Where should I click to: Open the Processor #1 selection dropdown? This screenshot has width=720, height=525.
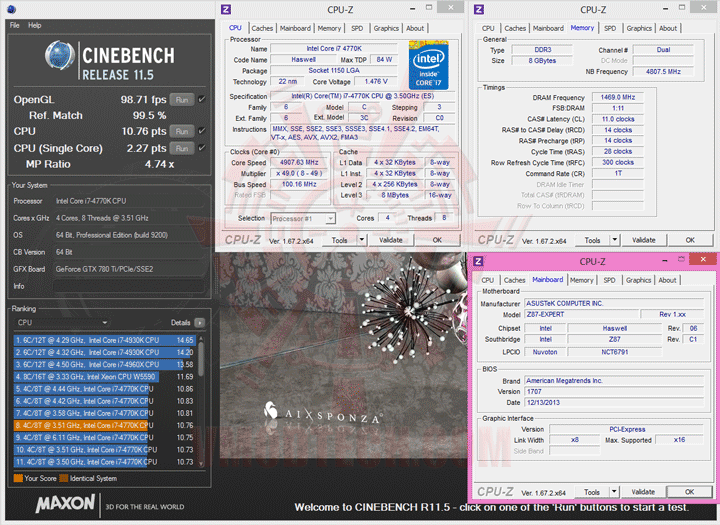(x=303, y=219)
